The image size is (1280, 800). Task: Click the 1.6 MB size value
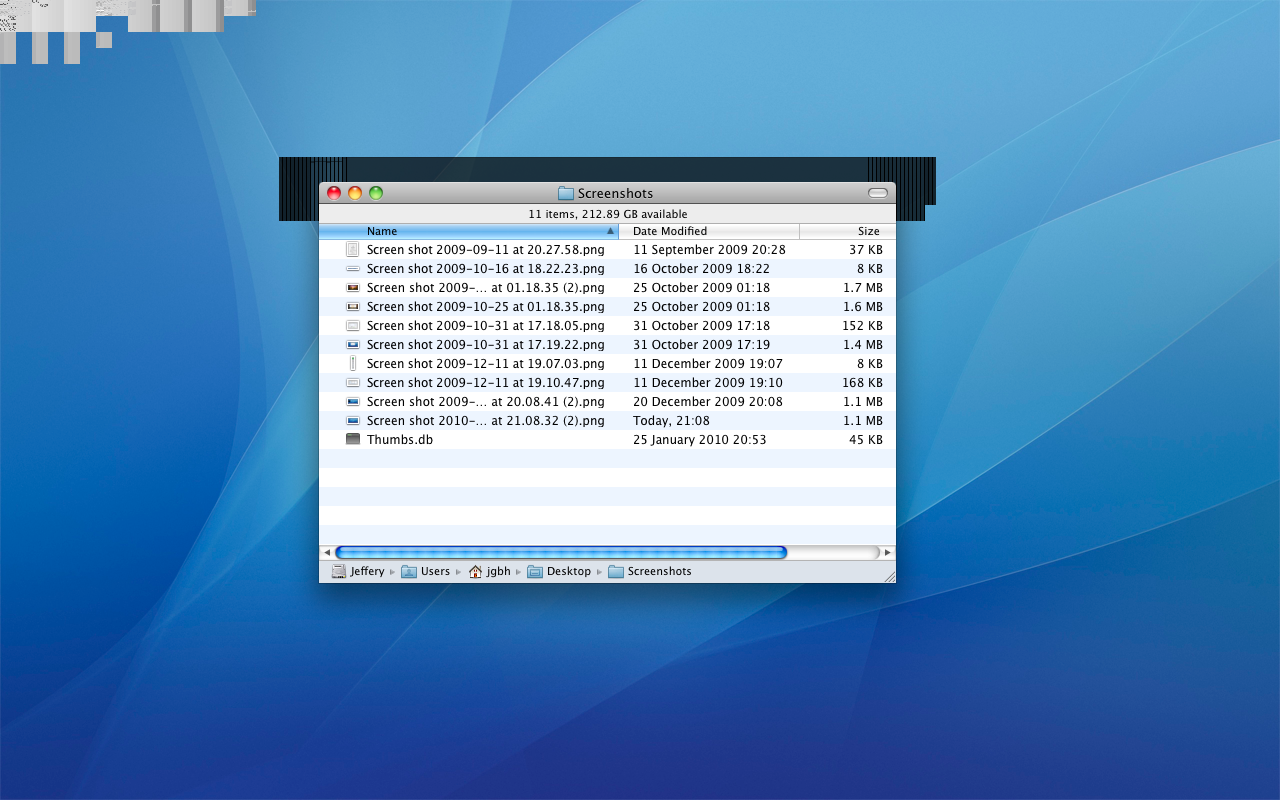(863, 307)
